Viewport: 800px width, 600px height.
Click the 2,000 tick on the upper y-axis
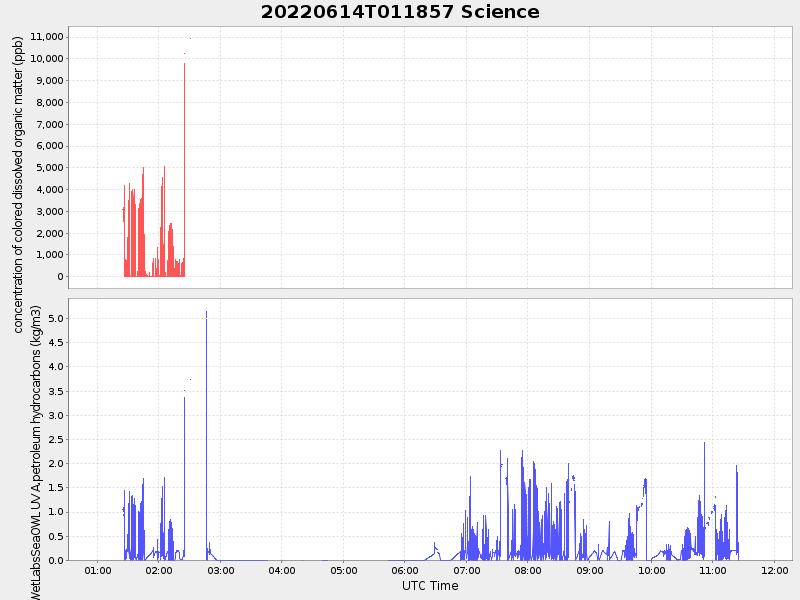[49, 234]
